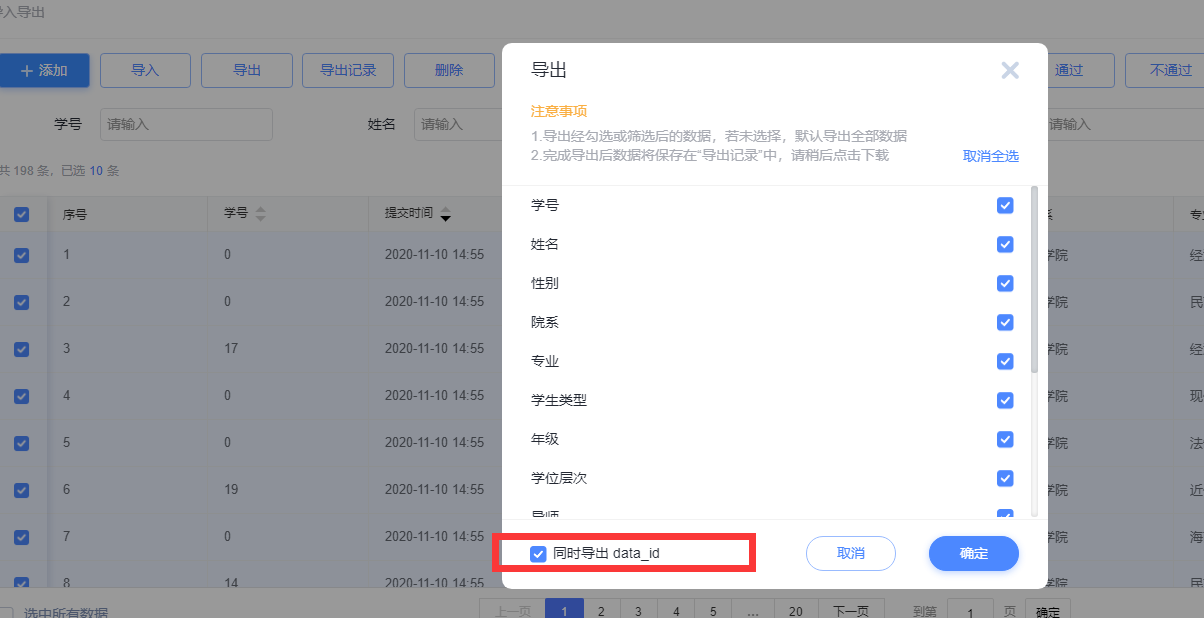
Task: Click 学位层次 field label in list
Action: point(559,478)
